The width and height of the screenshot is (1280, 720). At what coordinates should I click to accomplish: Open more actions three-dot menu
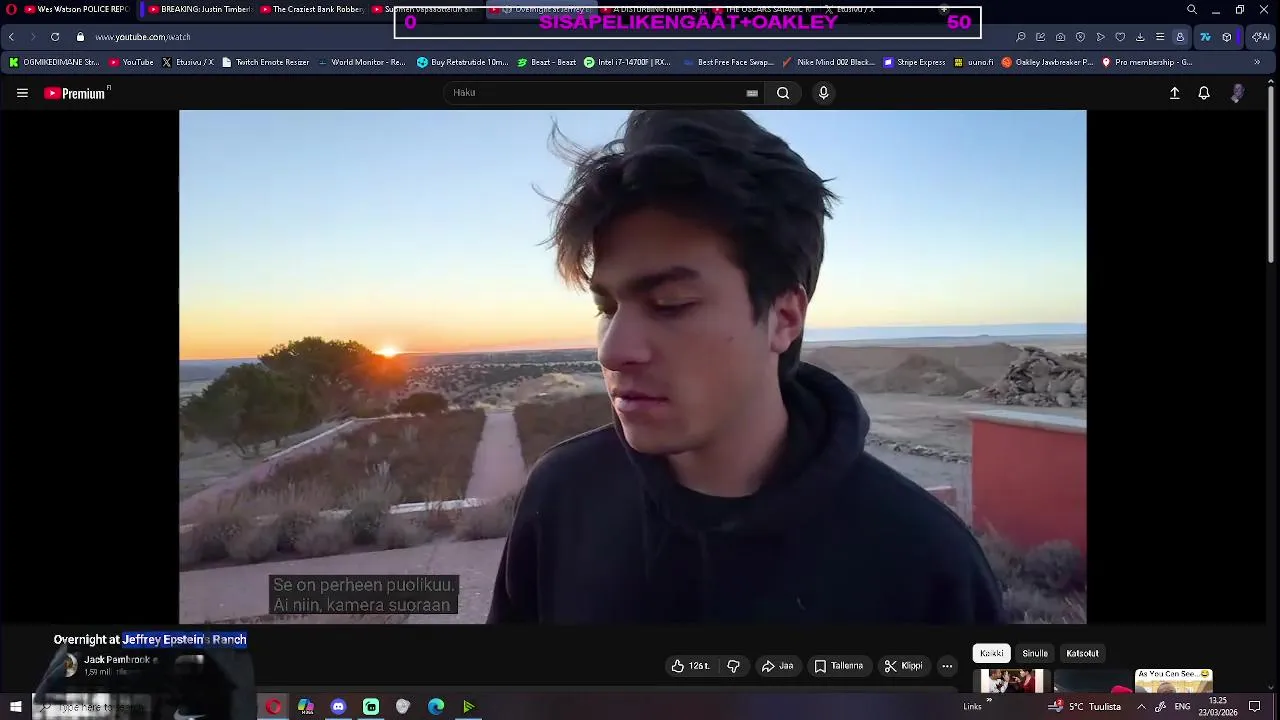947,666
